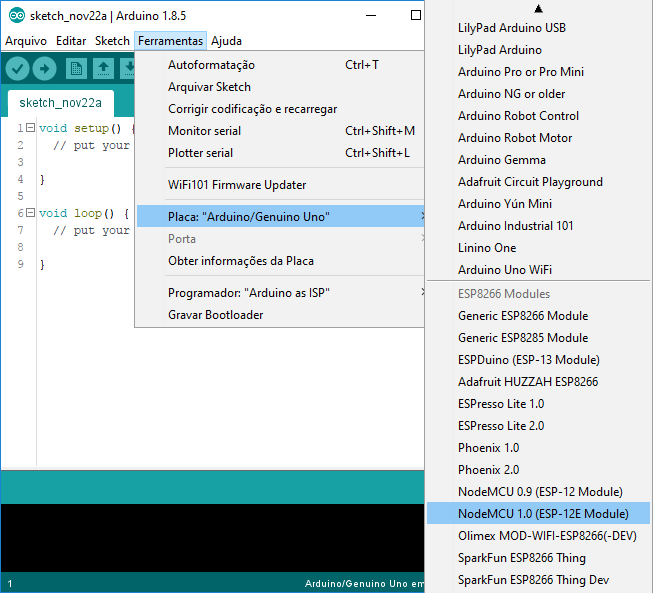Select Arduino Industrial 101
Image resolution: width=653 pixels, height=593 pixels.
(538, 226)
